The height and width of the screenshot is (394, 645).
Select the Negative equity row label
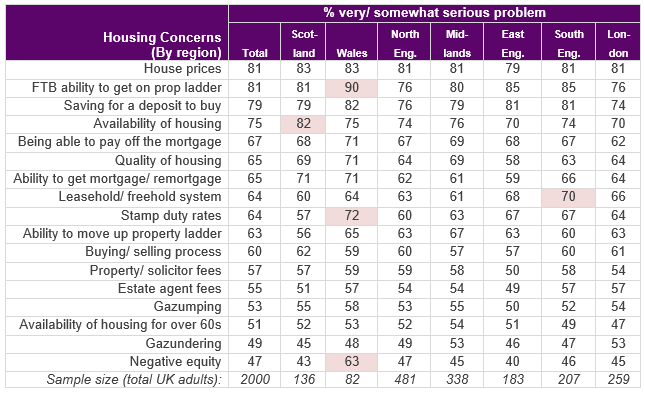point(176,362)
